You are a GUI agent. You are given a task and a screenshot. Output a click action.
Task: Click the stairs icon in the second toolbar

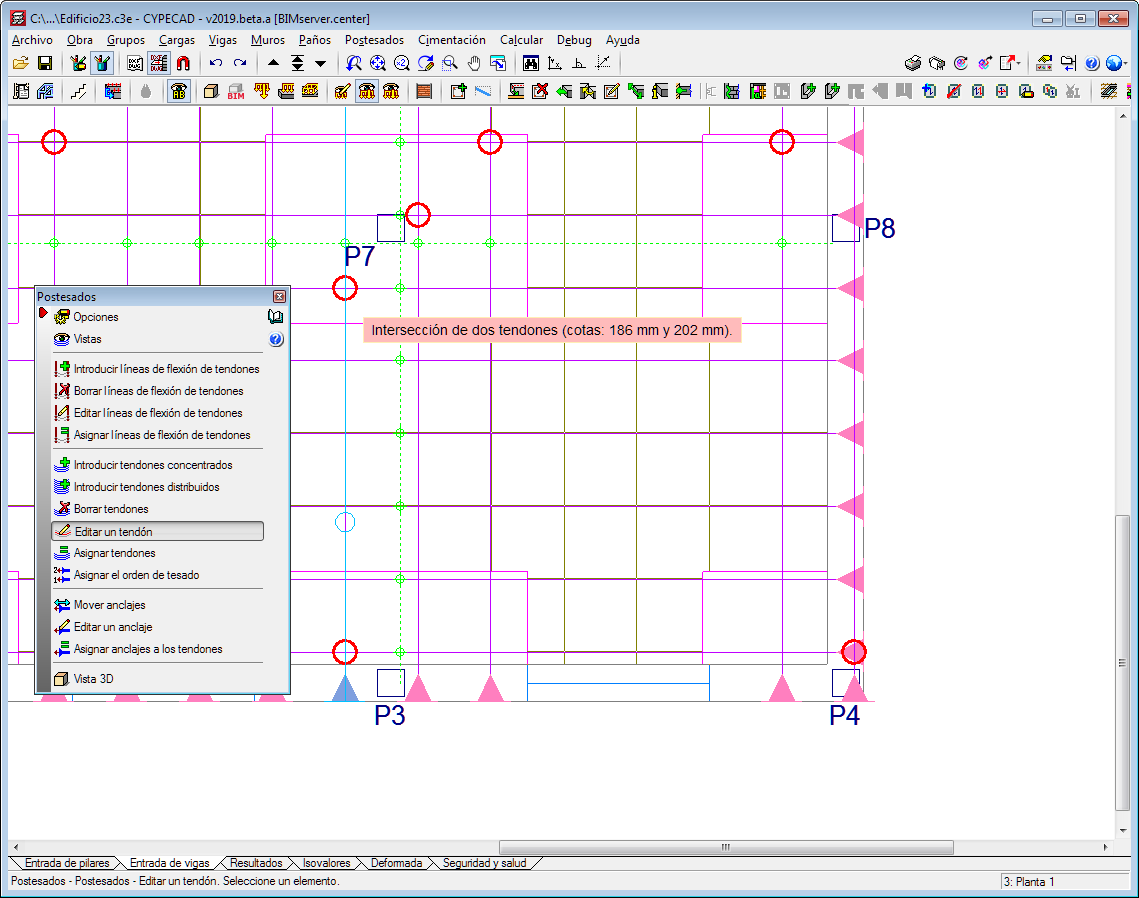(79, 91)
